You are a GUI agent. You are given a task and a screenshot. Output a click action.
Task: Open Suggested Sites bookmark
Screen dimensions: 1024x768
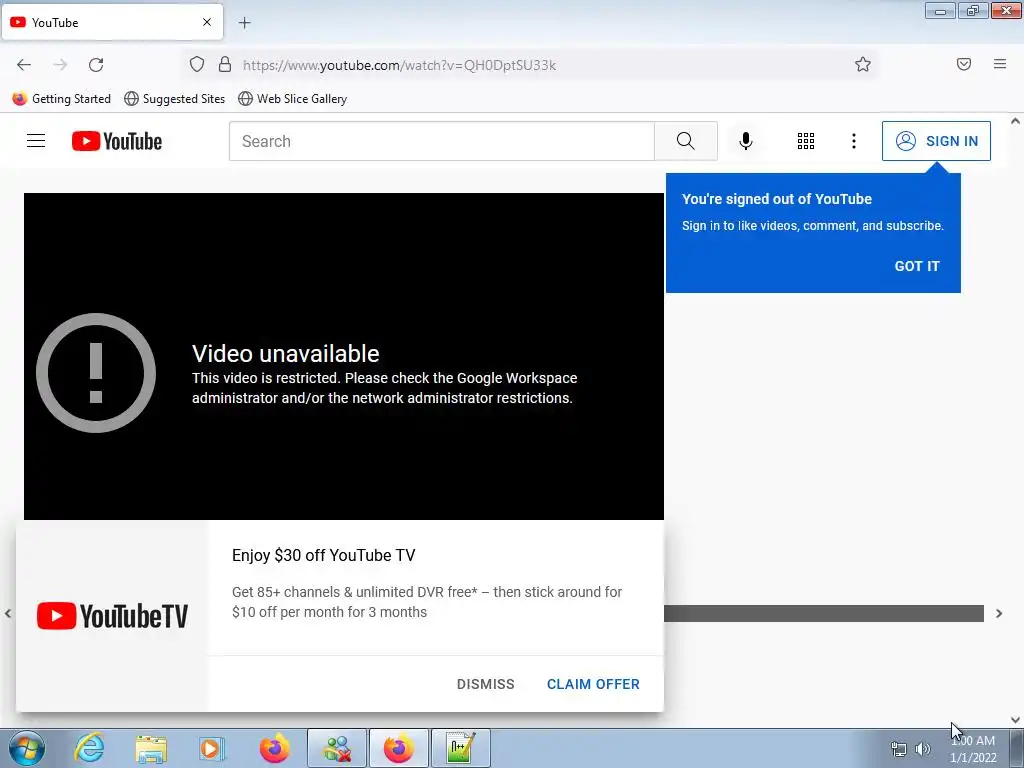pyautogui.click(x=174, y=99)
